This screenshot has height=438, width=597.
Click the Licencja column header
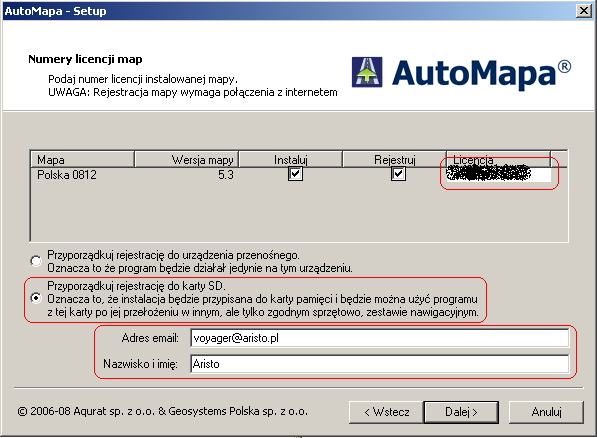point(498,160)
